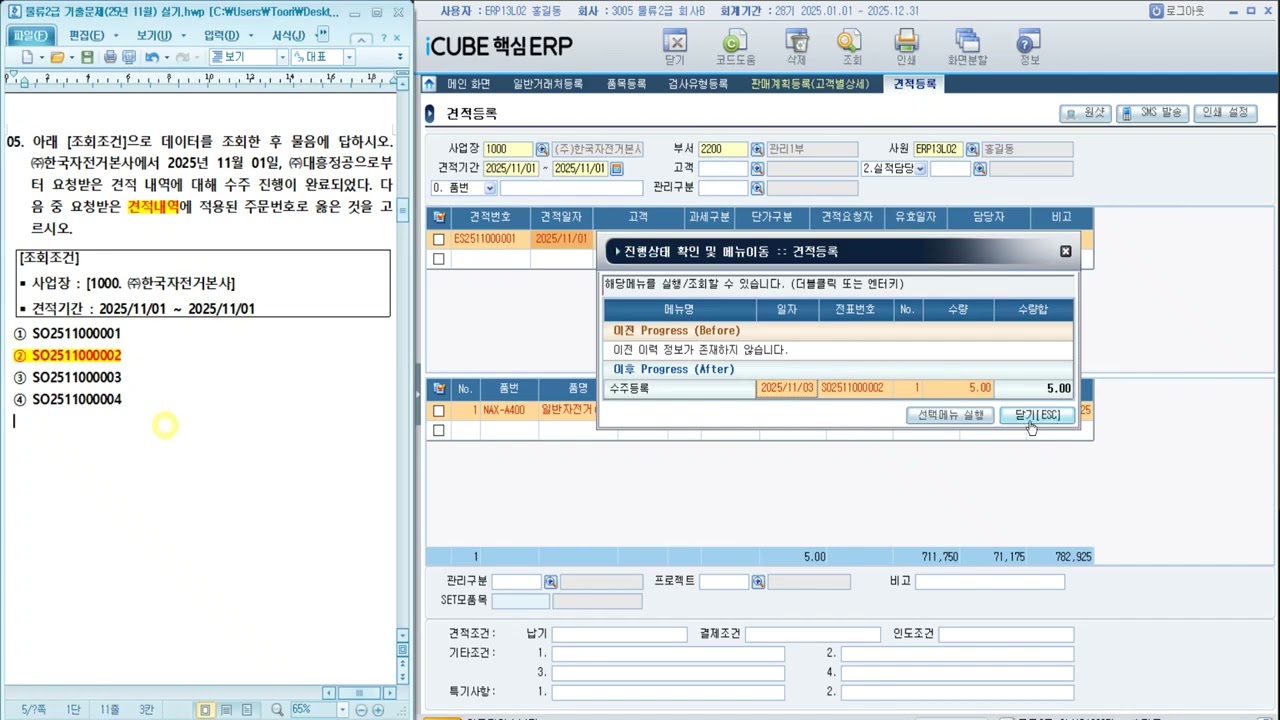Toggle select-all icon in 견적번호 grid header

[x=438, y=217]
